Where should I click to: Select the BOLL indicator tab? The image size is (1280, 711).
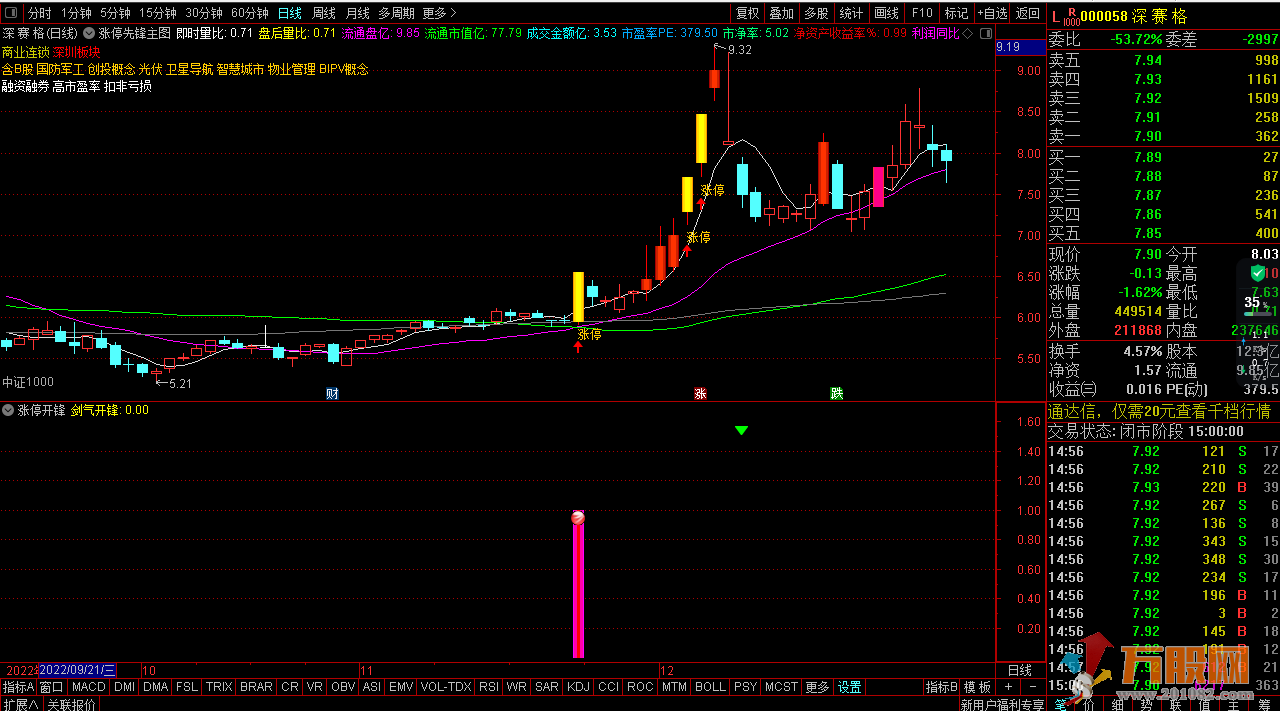coord(710,687)
